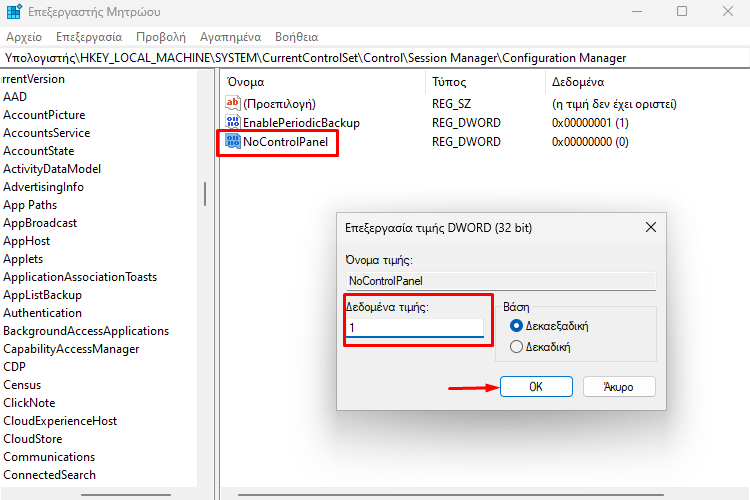Open the Βοήθεια menu
750x500 pixels.
(x=297, y=37)
